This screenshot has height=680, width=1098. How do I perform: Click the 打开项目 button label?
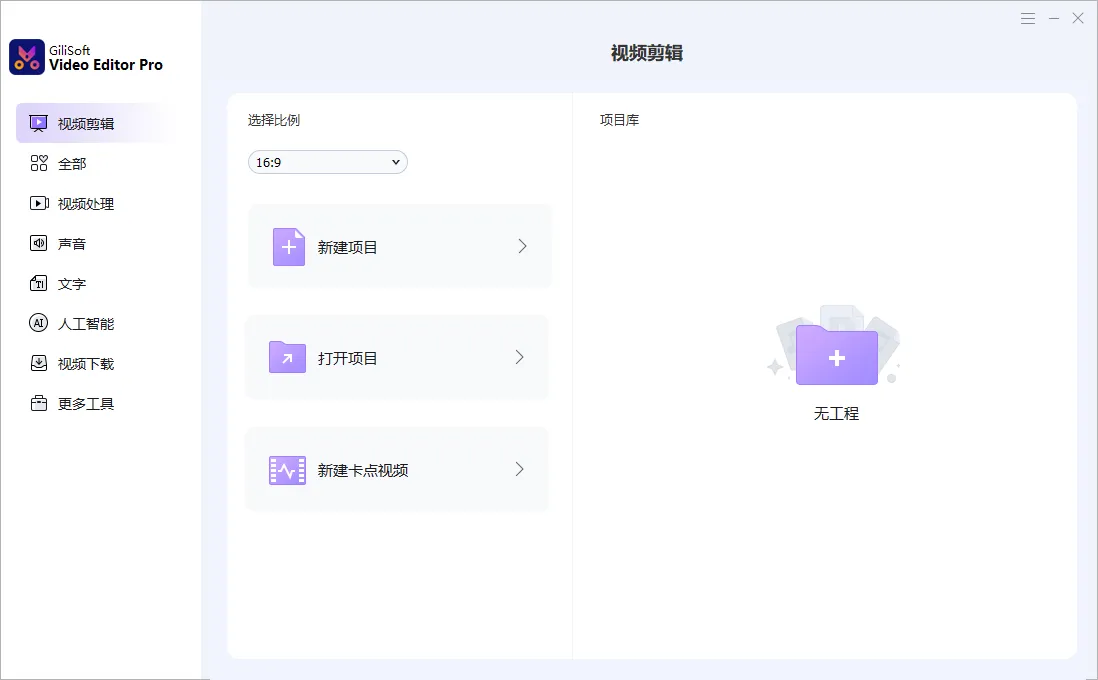(x=348, y=358)
